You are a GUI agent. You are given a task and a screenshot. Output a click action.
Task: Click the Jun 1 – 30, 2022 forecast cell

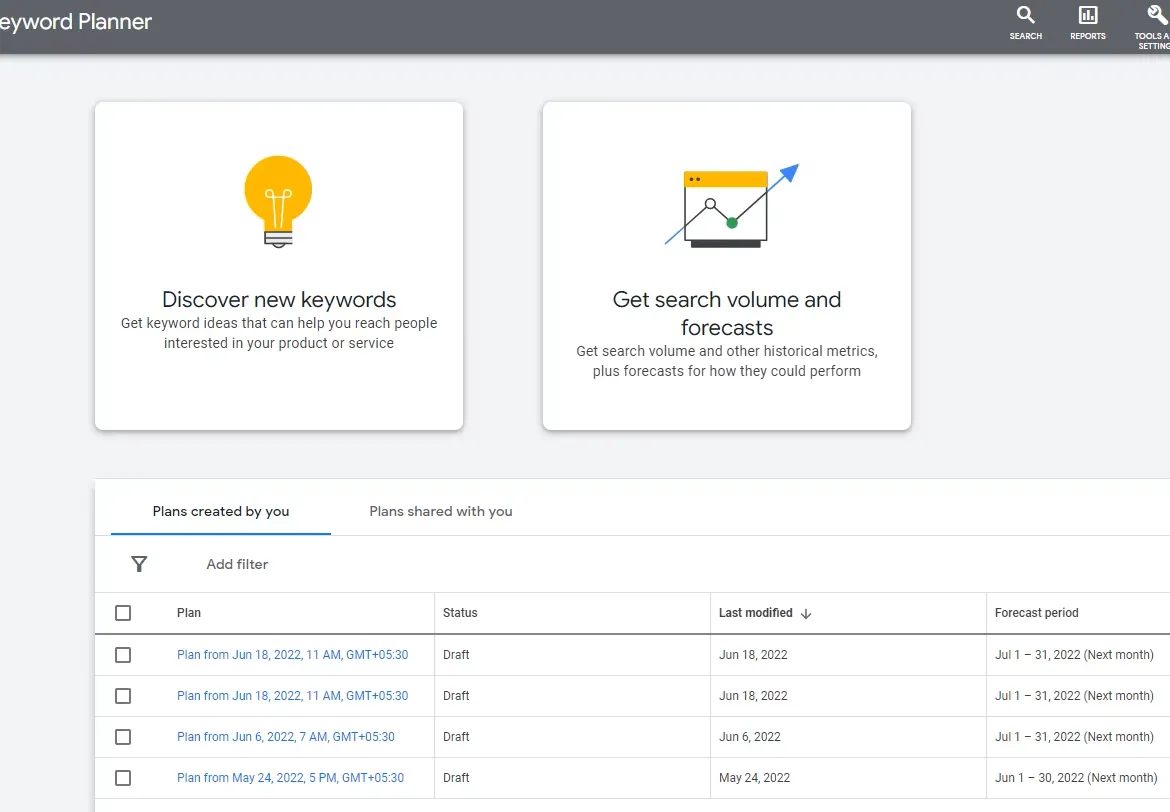[x=1076, y=778]
